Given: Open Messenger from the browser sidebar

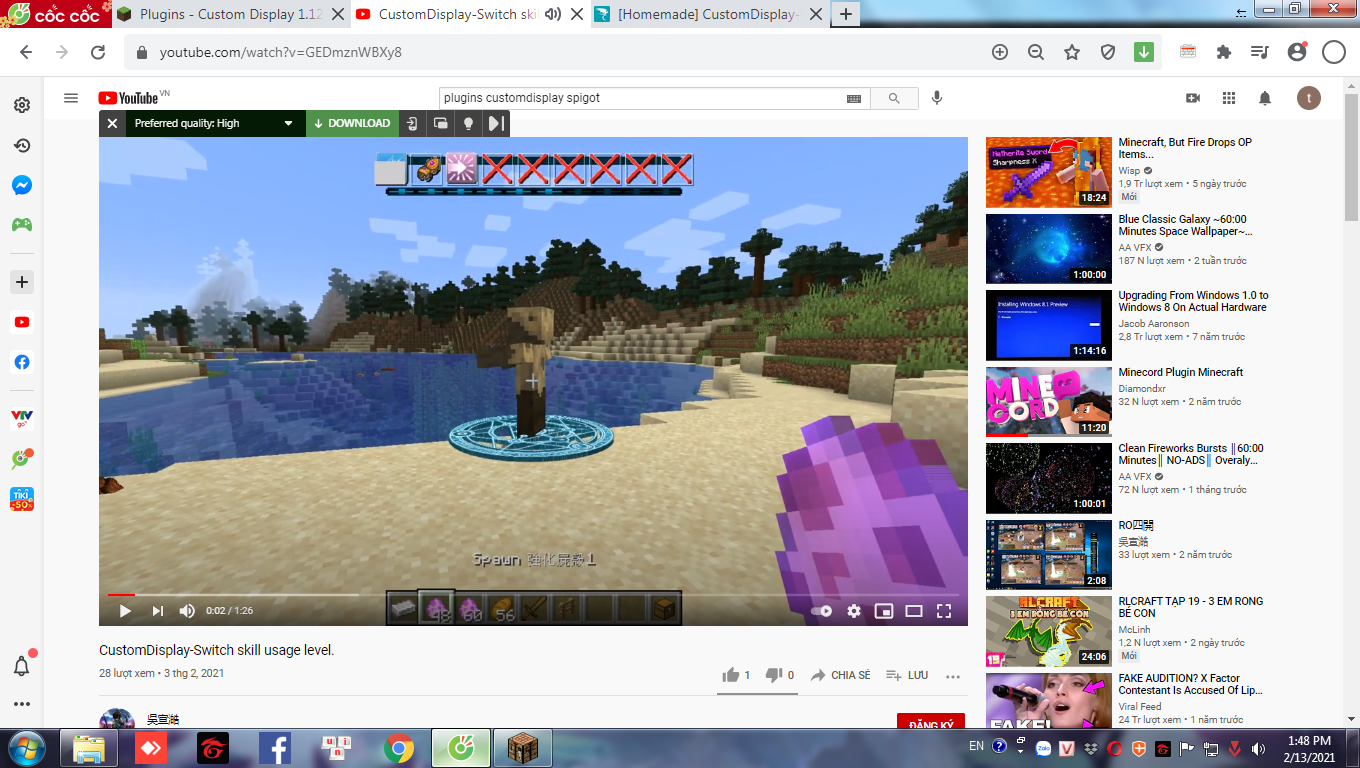Looking at the screenshot, I should coord(22,185).
